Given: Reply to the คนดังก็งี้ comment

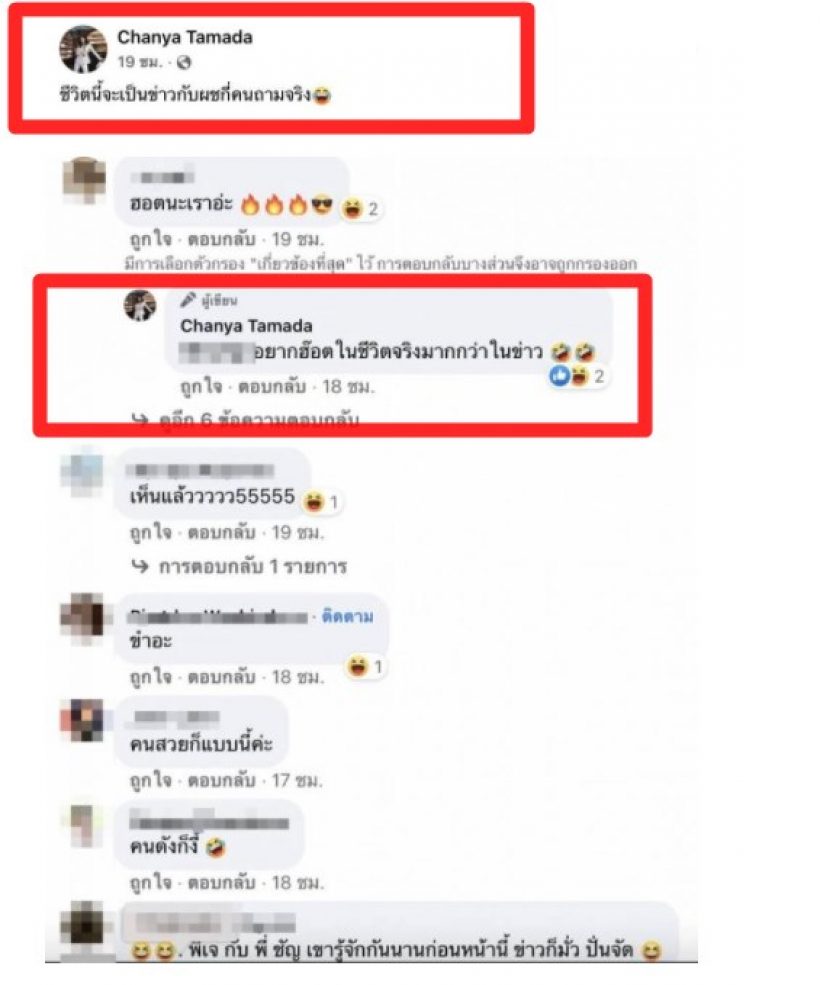Looking at the screenshot, I should (221, 883).
